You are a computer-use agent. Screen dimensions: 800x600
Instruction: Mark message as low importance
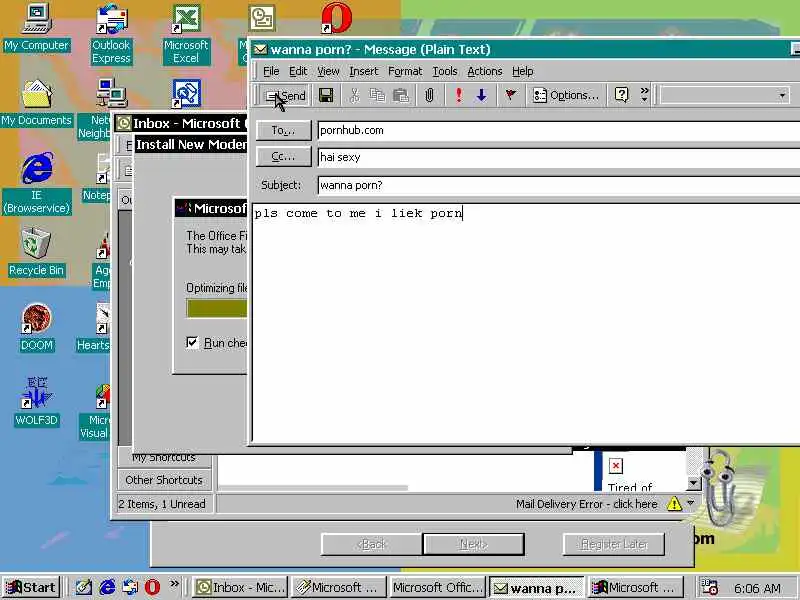[x=482, y=95]
